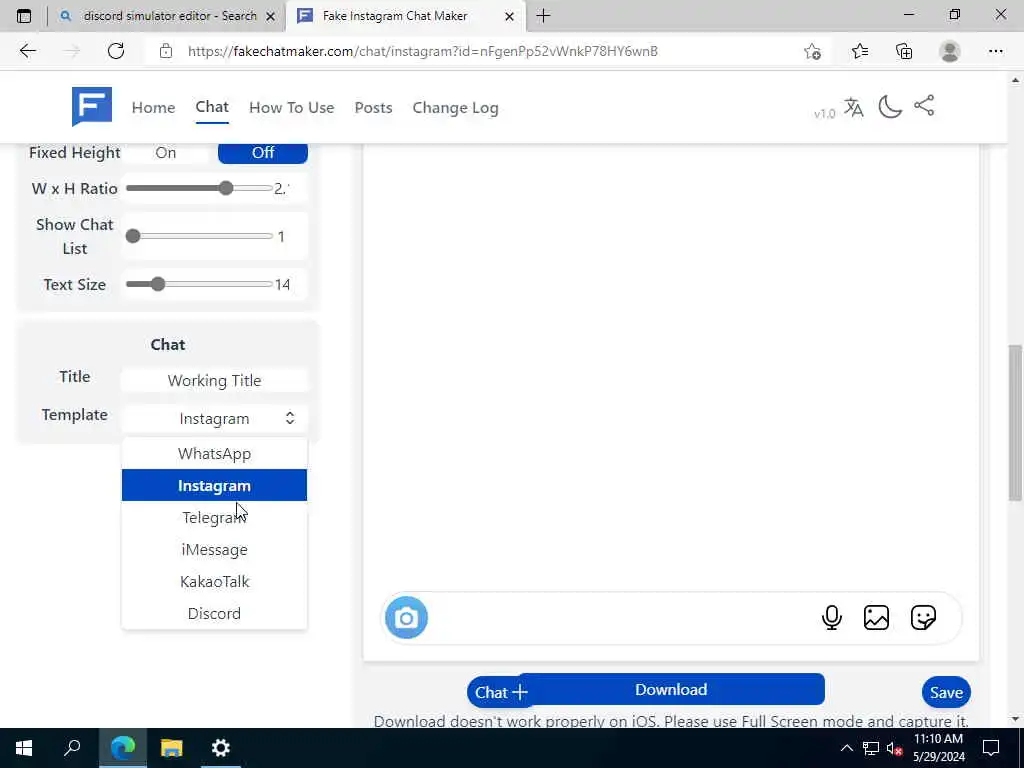Open File Explorer from taskbar
Viewport: 1024px width, 768px height.
pyautogui.click(x=172, y=748)
